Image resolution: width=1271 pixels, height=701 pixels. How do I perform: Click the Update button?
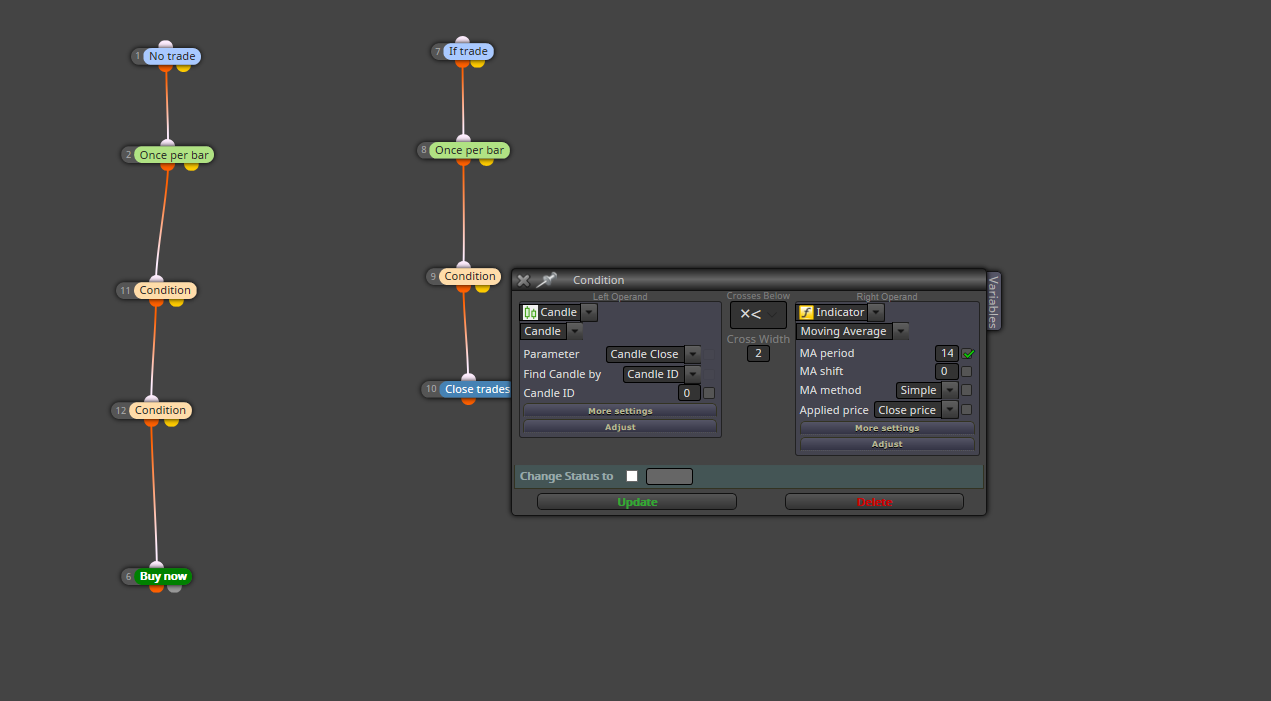(x=637, y=502)
